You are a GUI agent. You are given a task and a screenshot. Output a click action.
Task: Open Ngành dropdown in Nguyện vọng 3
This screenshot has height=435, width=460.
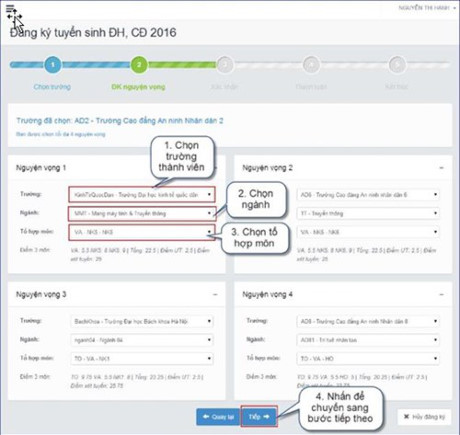tap(142, 340)
